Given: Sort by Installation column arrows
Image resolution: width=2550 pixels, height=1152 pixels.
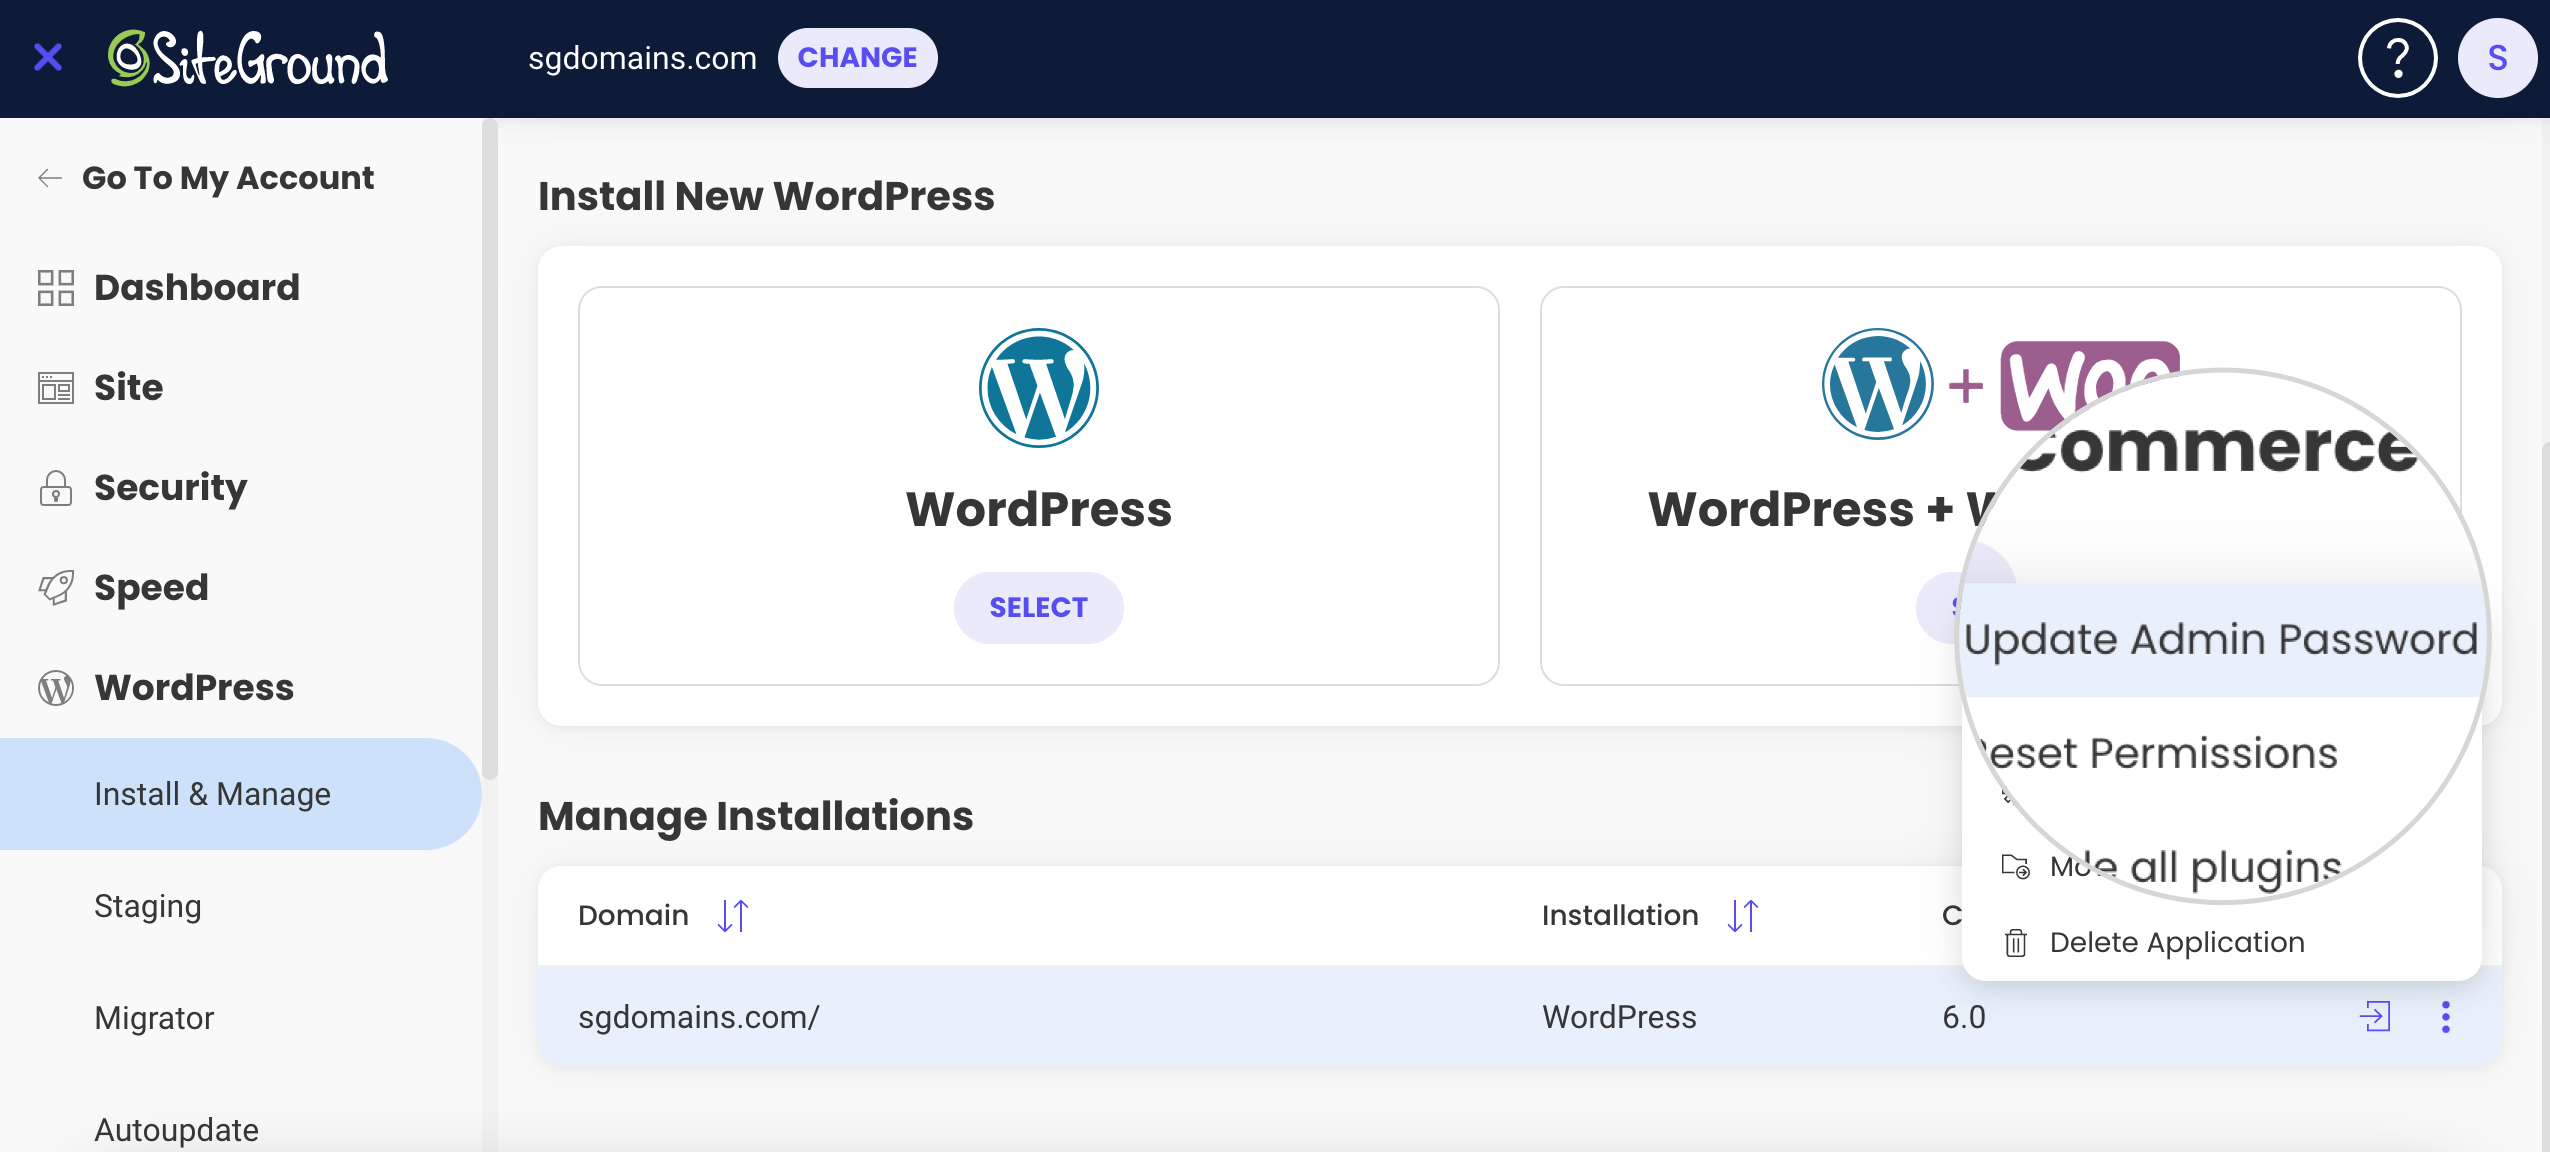Looking at the screenshot, I should 1743,916.
